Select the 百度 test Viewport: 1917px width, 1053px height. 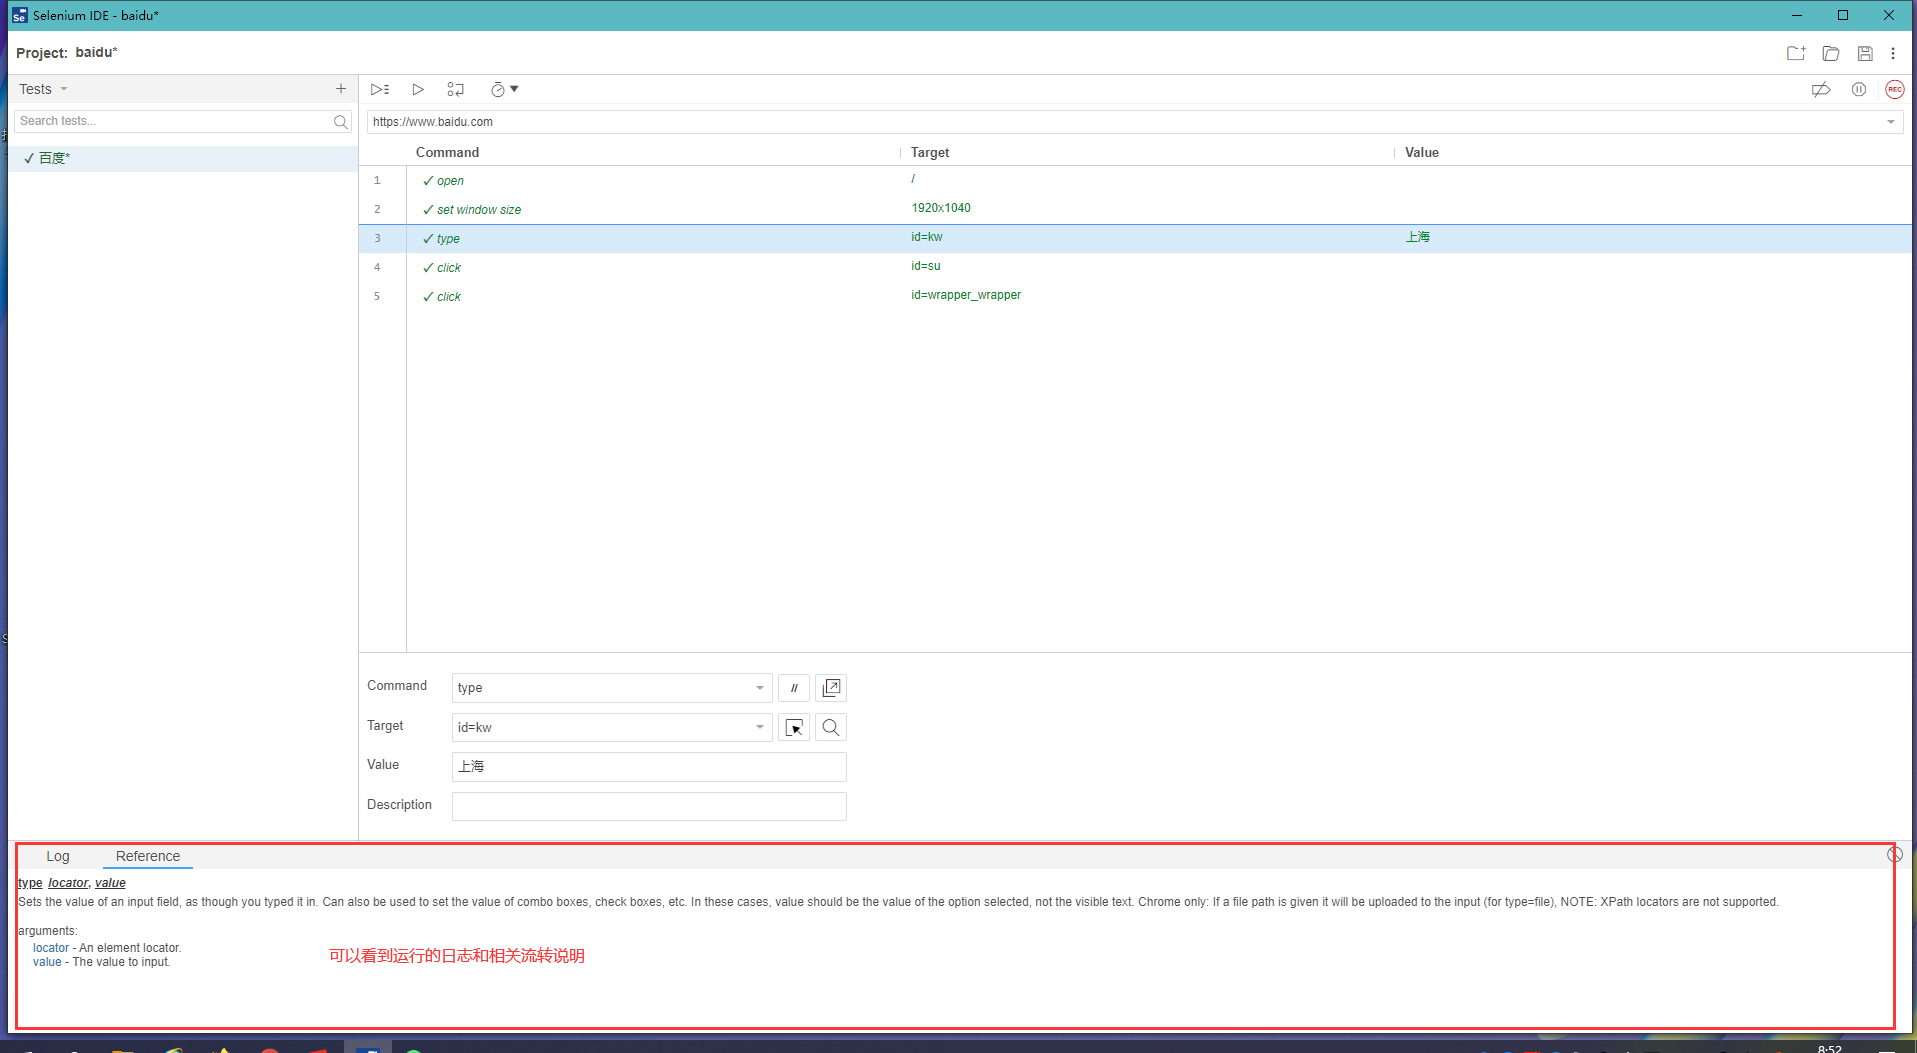click(x=183, y=158)
